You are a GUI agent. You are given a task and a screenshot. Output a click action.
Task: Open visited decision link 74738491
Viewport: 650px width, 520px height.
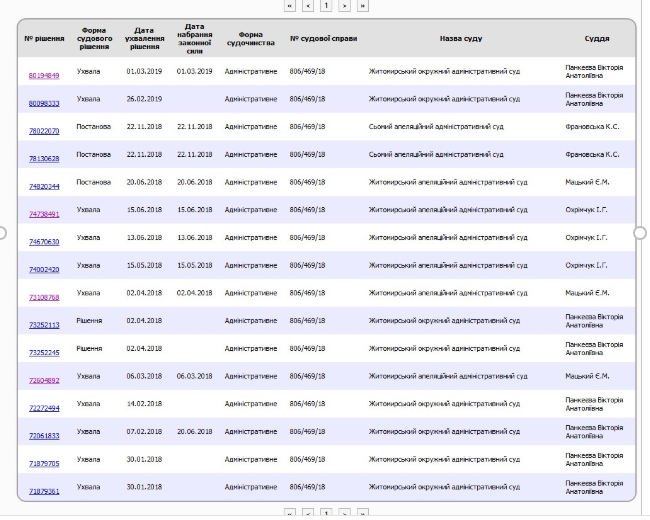coord(44,214)
